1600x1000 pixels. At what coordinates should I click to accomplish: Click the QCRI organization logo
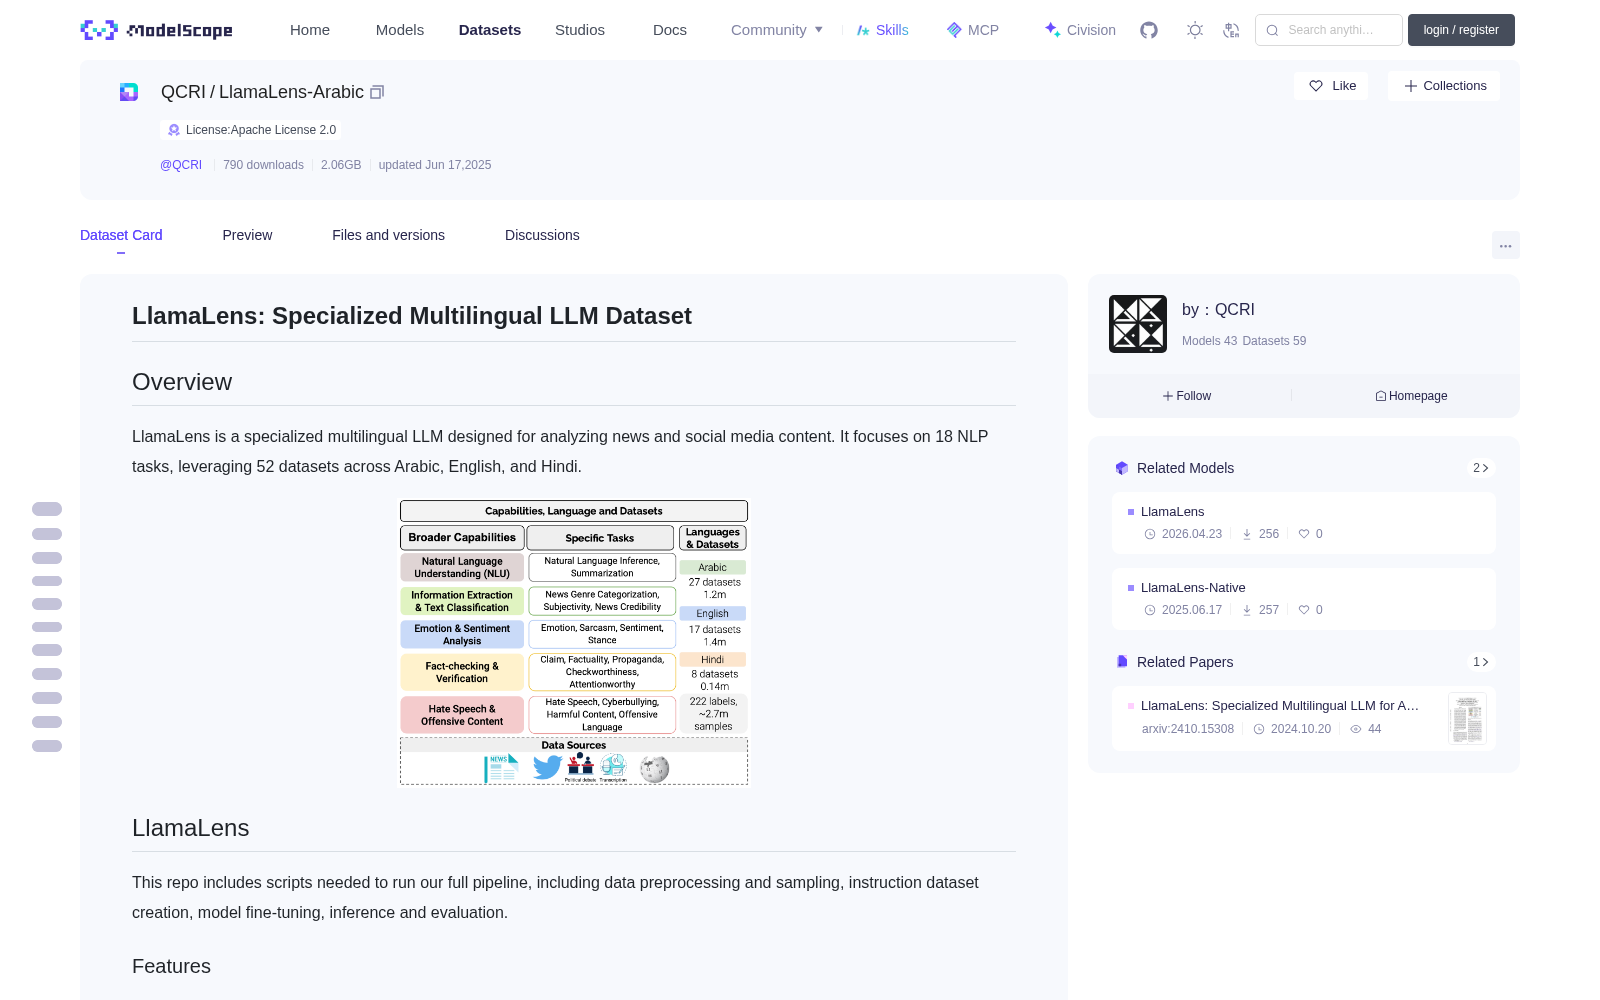[1138, 324]
